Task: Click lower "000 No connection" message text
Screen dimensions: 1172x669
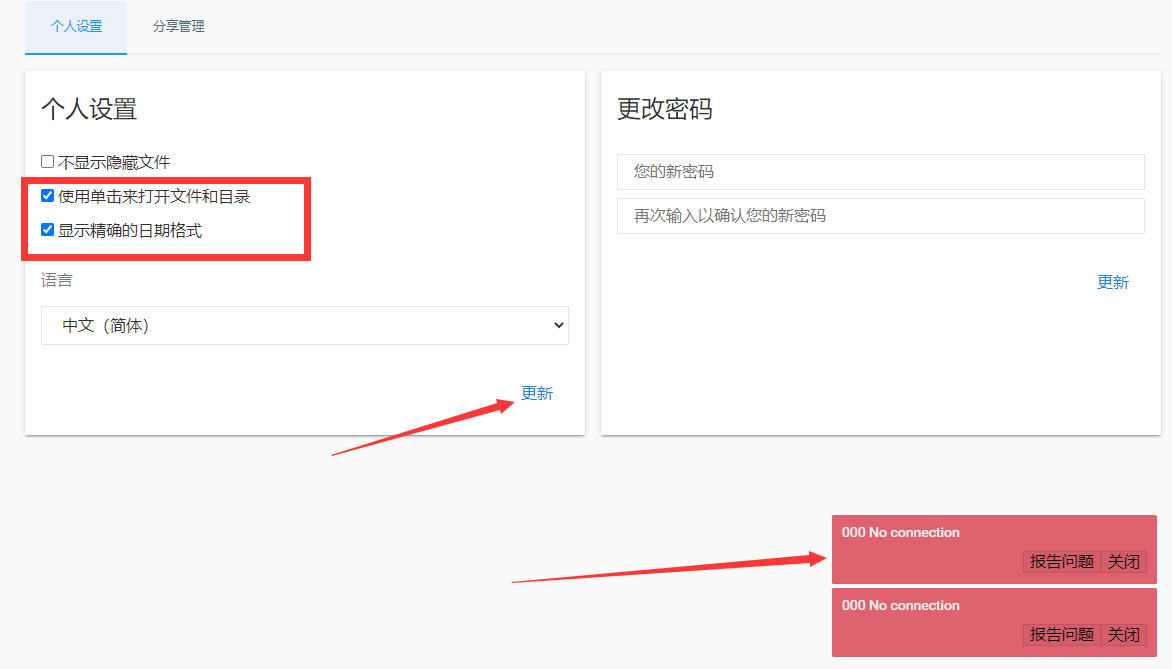Action: [x=901, y=605]
